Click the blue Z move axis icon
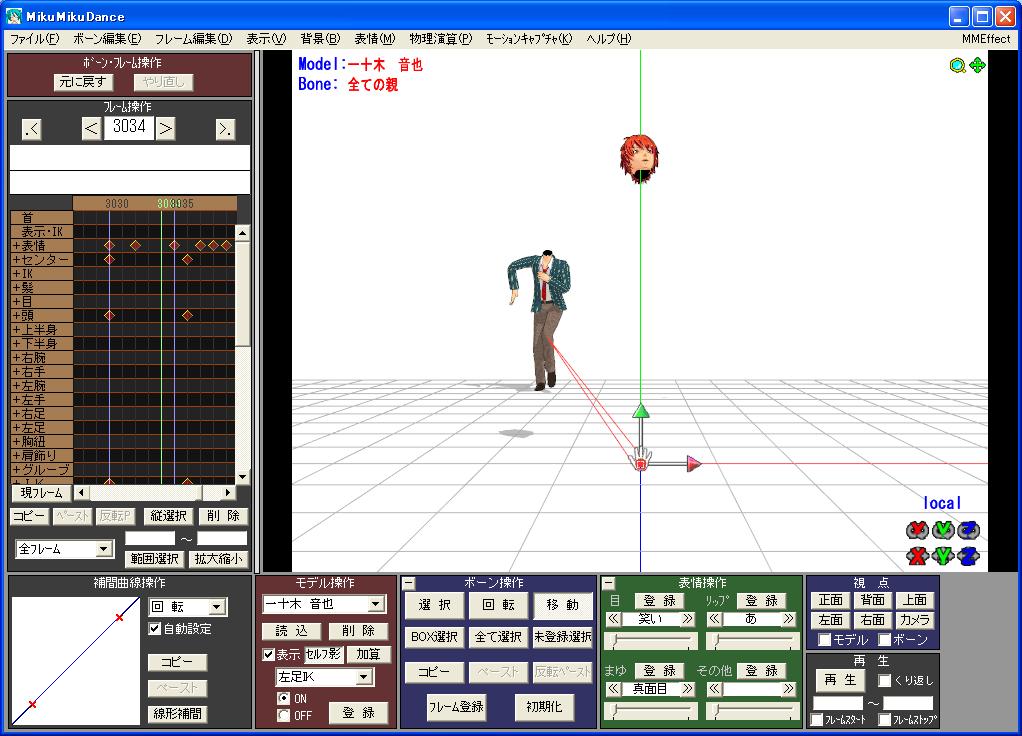This screenshot has width=1022, height=736. tap(969, 556)
